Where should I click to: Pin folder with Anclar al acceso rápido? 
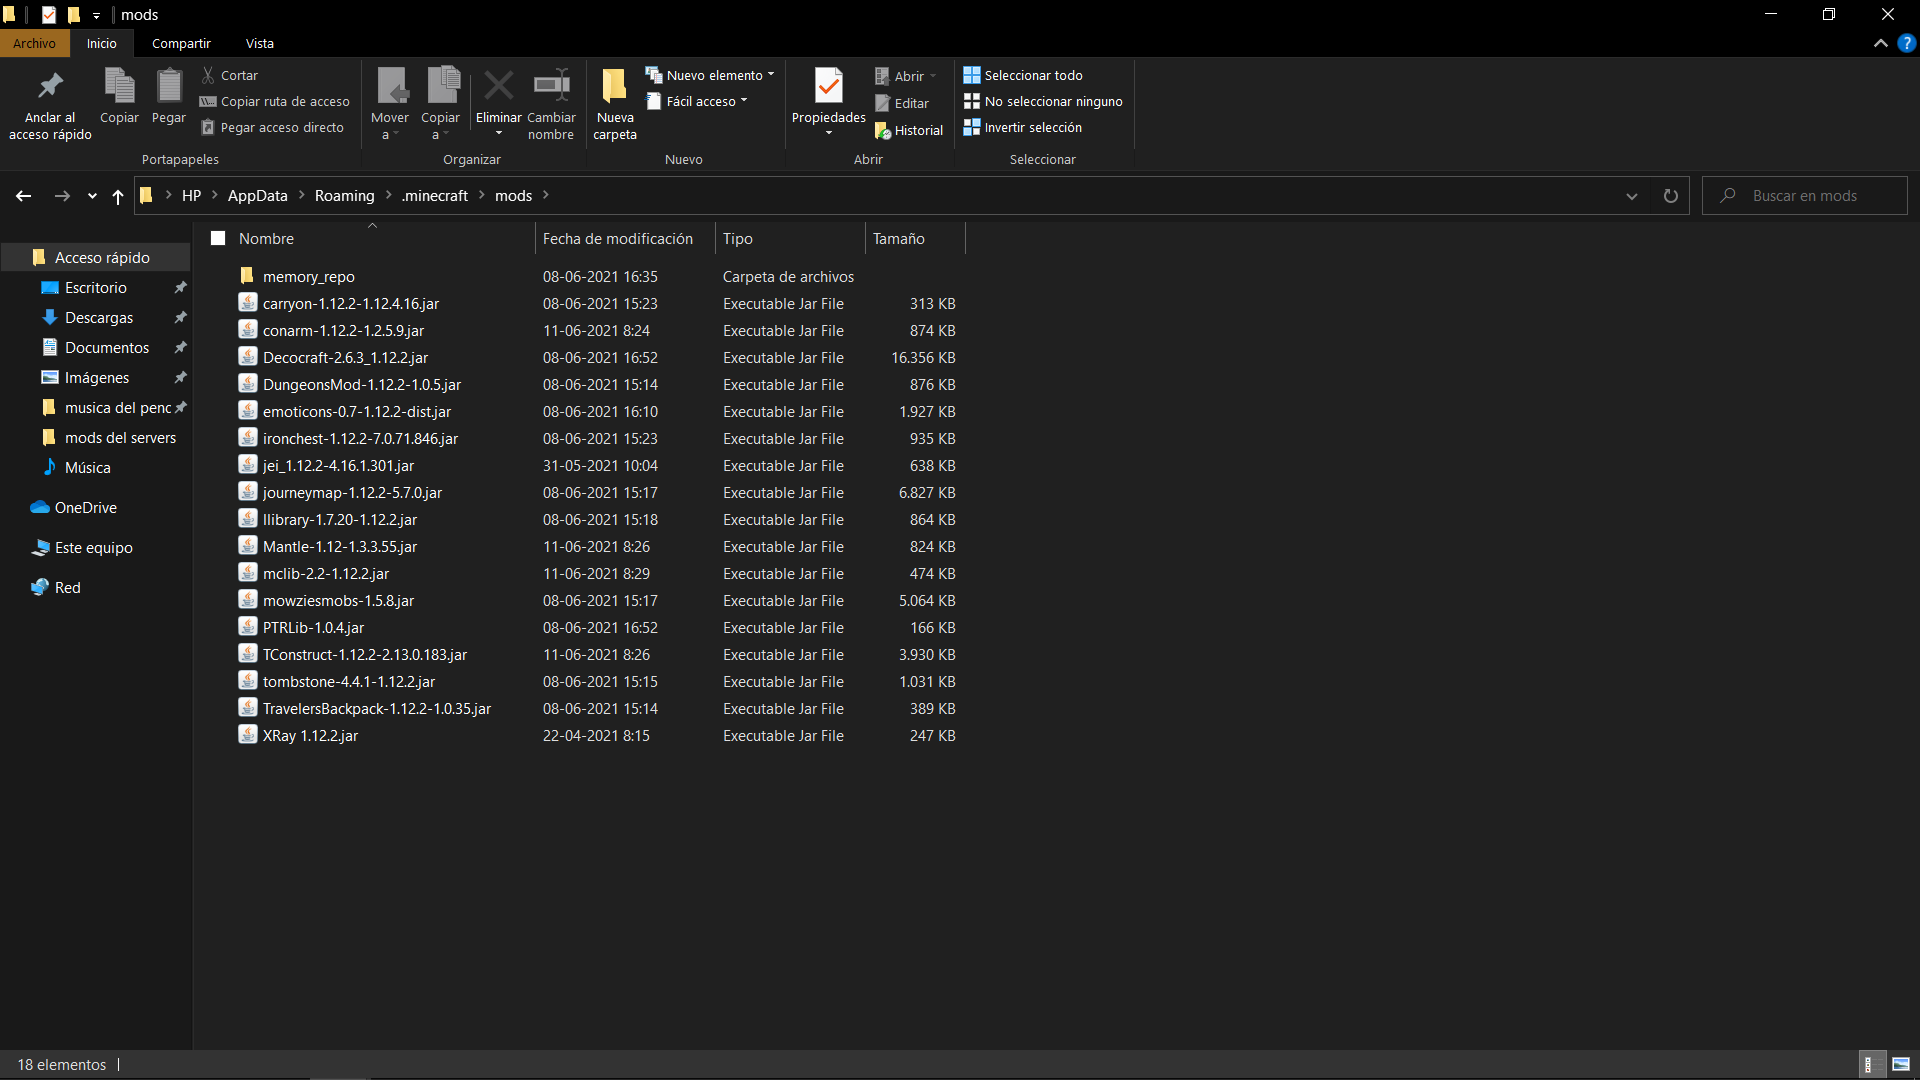(50, 104)
